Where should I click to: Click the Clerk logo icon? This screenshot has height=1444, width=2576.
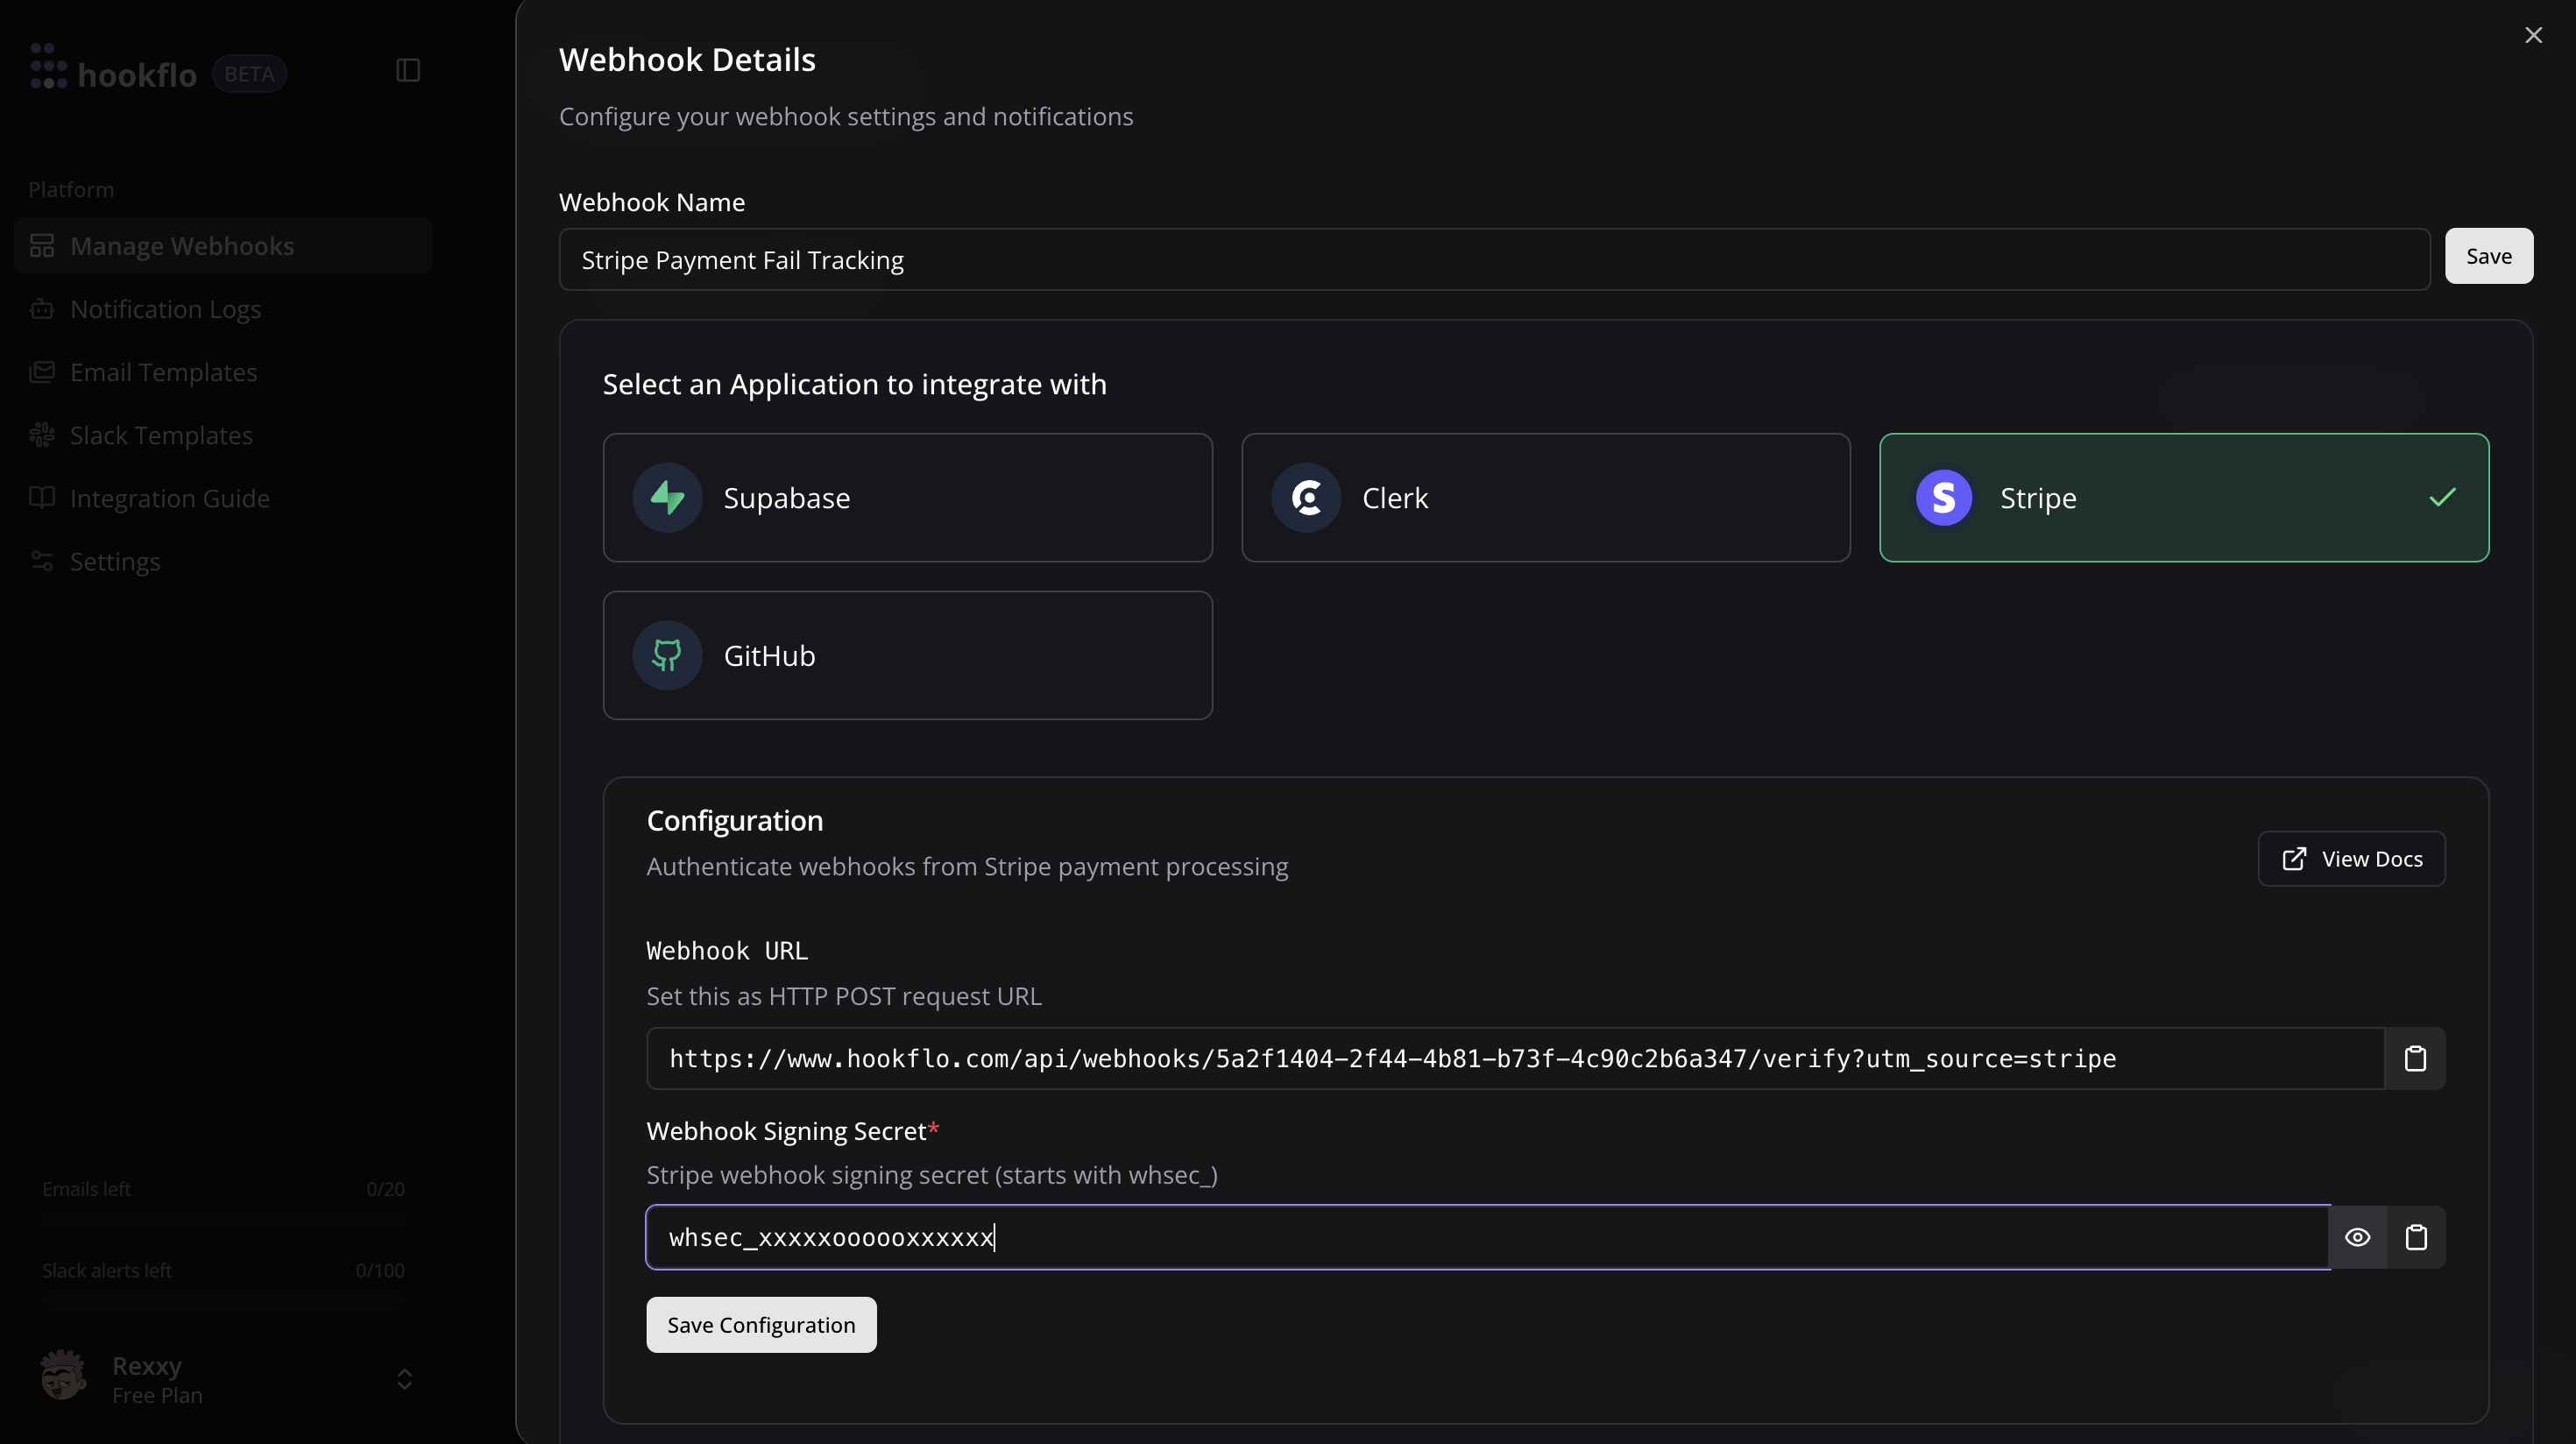coord(1306,497)
